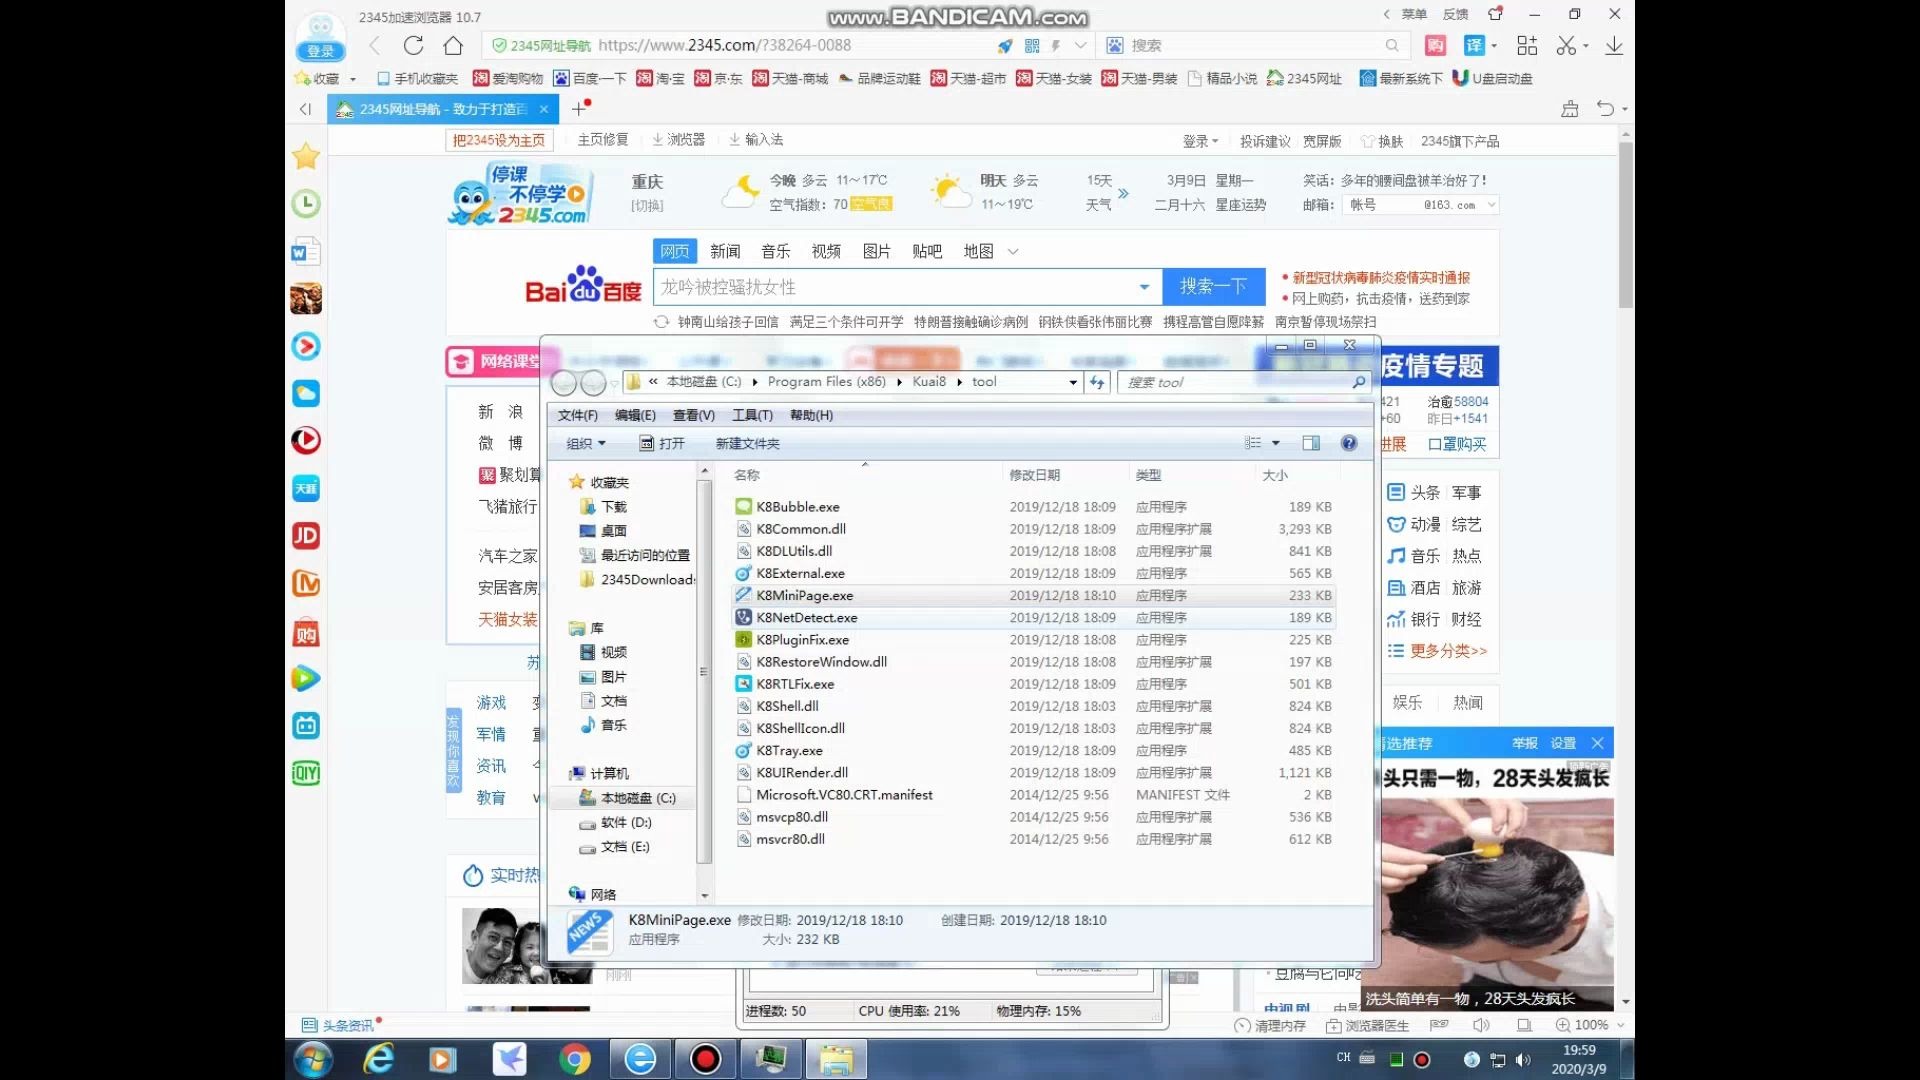Image resolution: width=1920 pixels, height=1080 pixels.
Task: Click Kuai8 in the Explorer address breadcrumb
Action: tap(929, 382)
